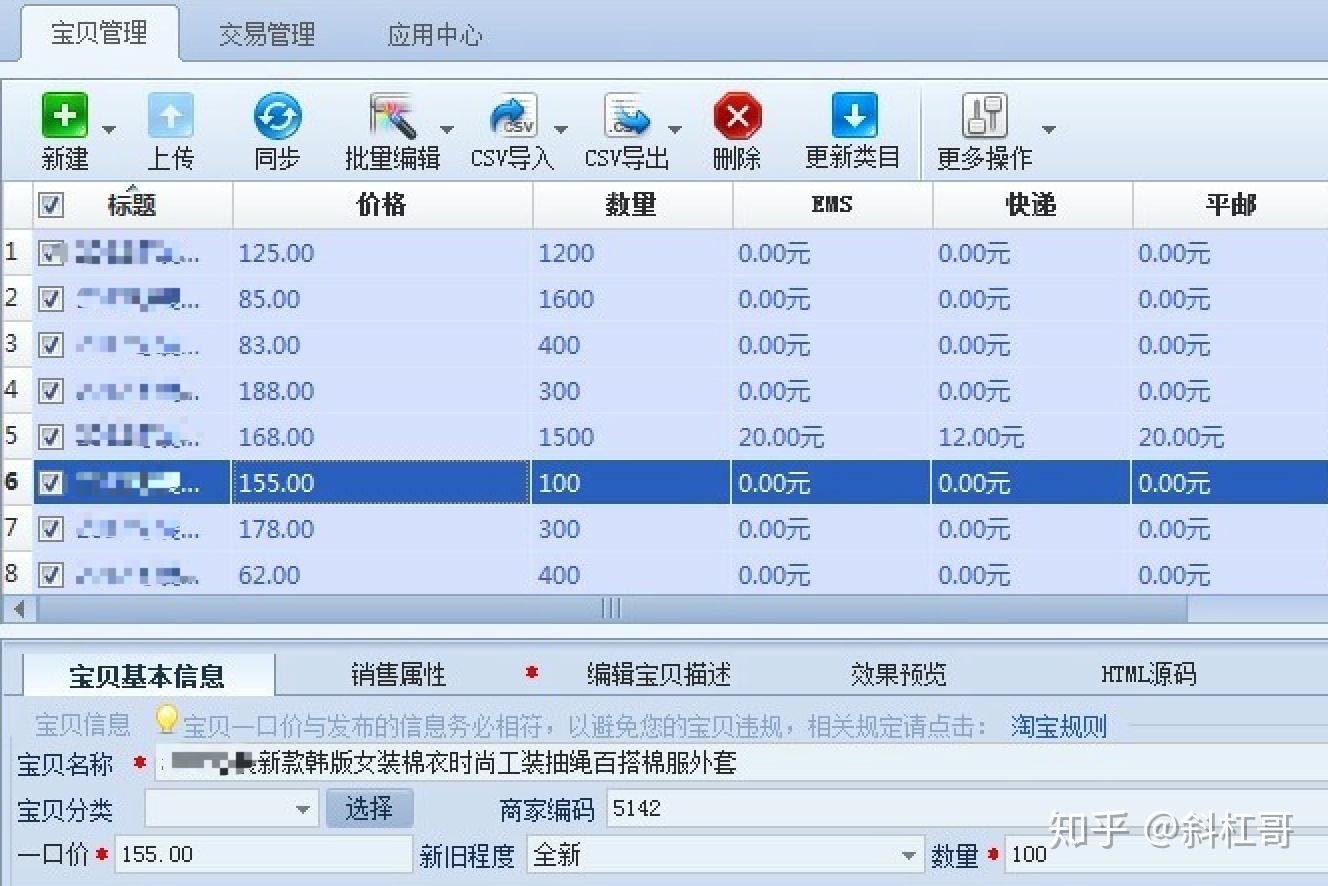The image size is (1328, 886).
Task: Toggle checkbox for row 8 priced 62.00
Action: (x=51, y=575)
